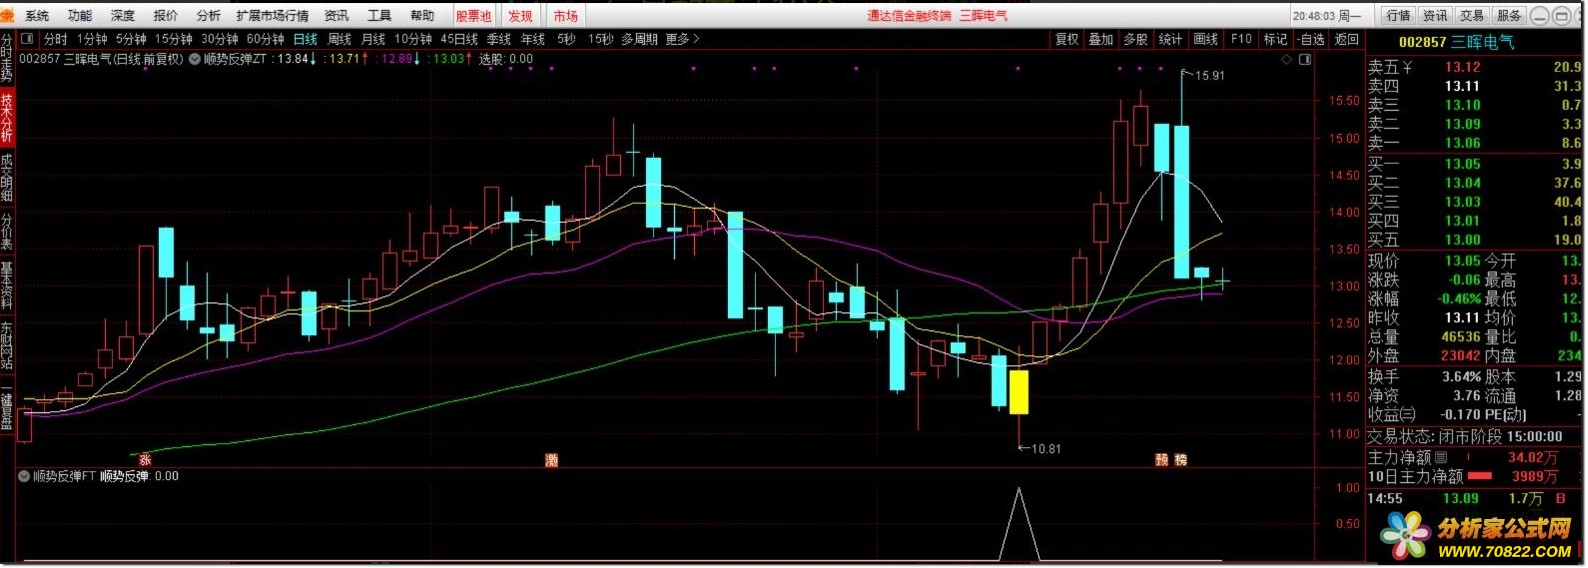Open the 画线 drawing tools

[1206, 39]
